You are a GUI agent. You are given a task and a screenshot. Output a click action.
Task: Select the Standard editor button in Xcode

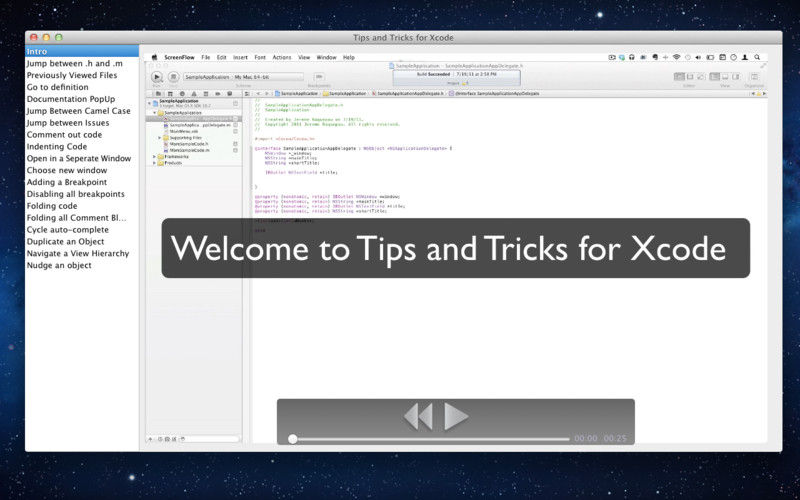[679, 77]
